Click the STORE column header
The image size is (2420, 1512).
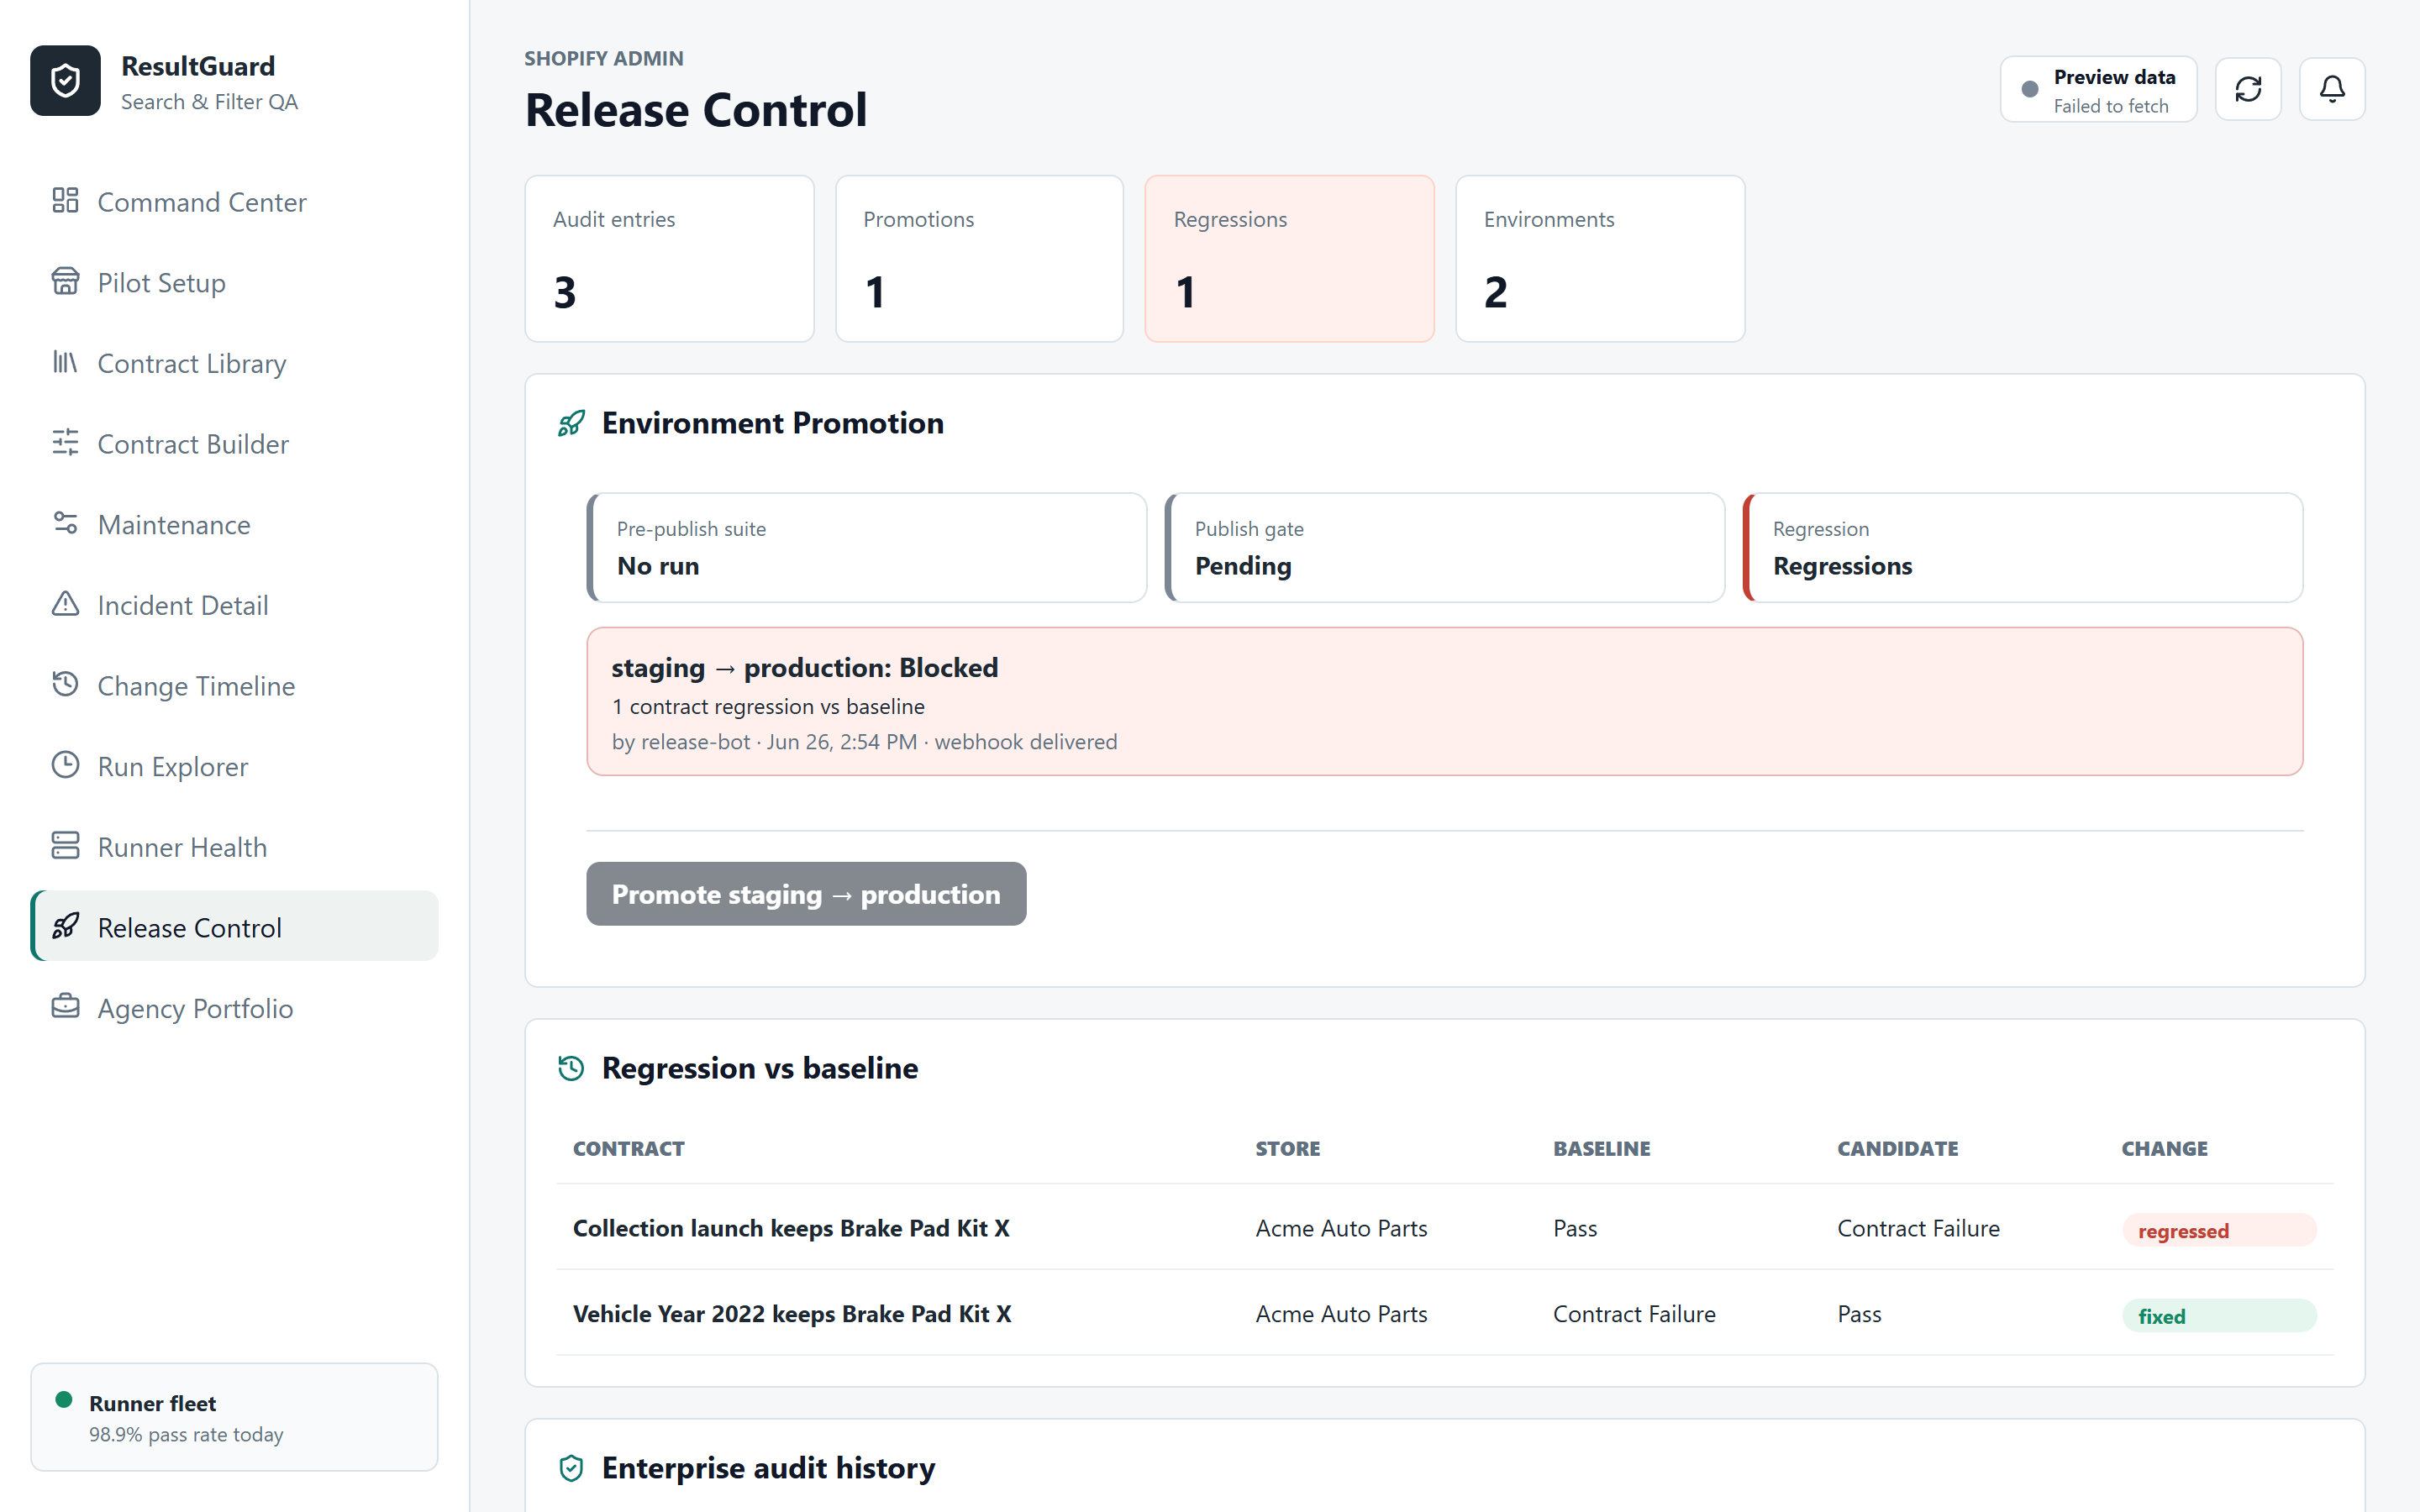pos(1288,1149)
